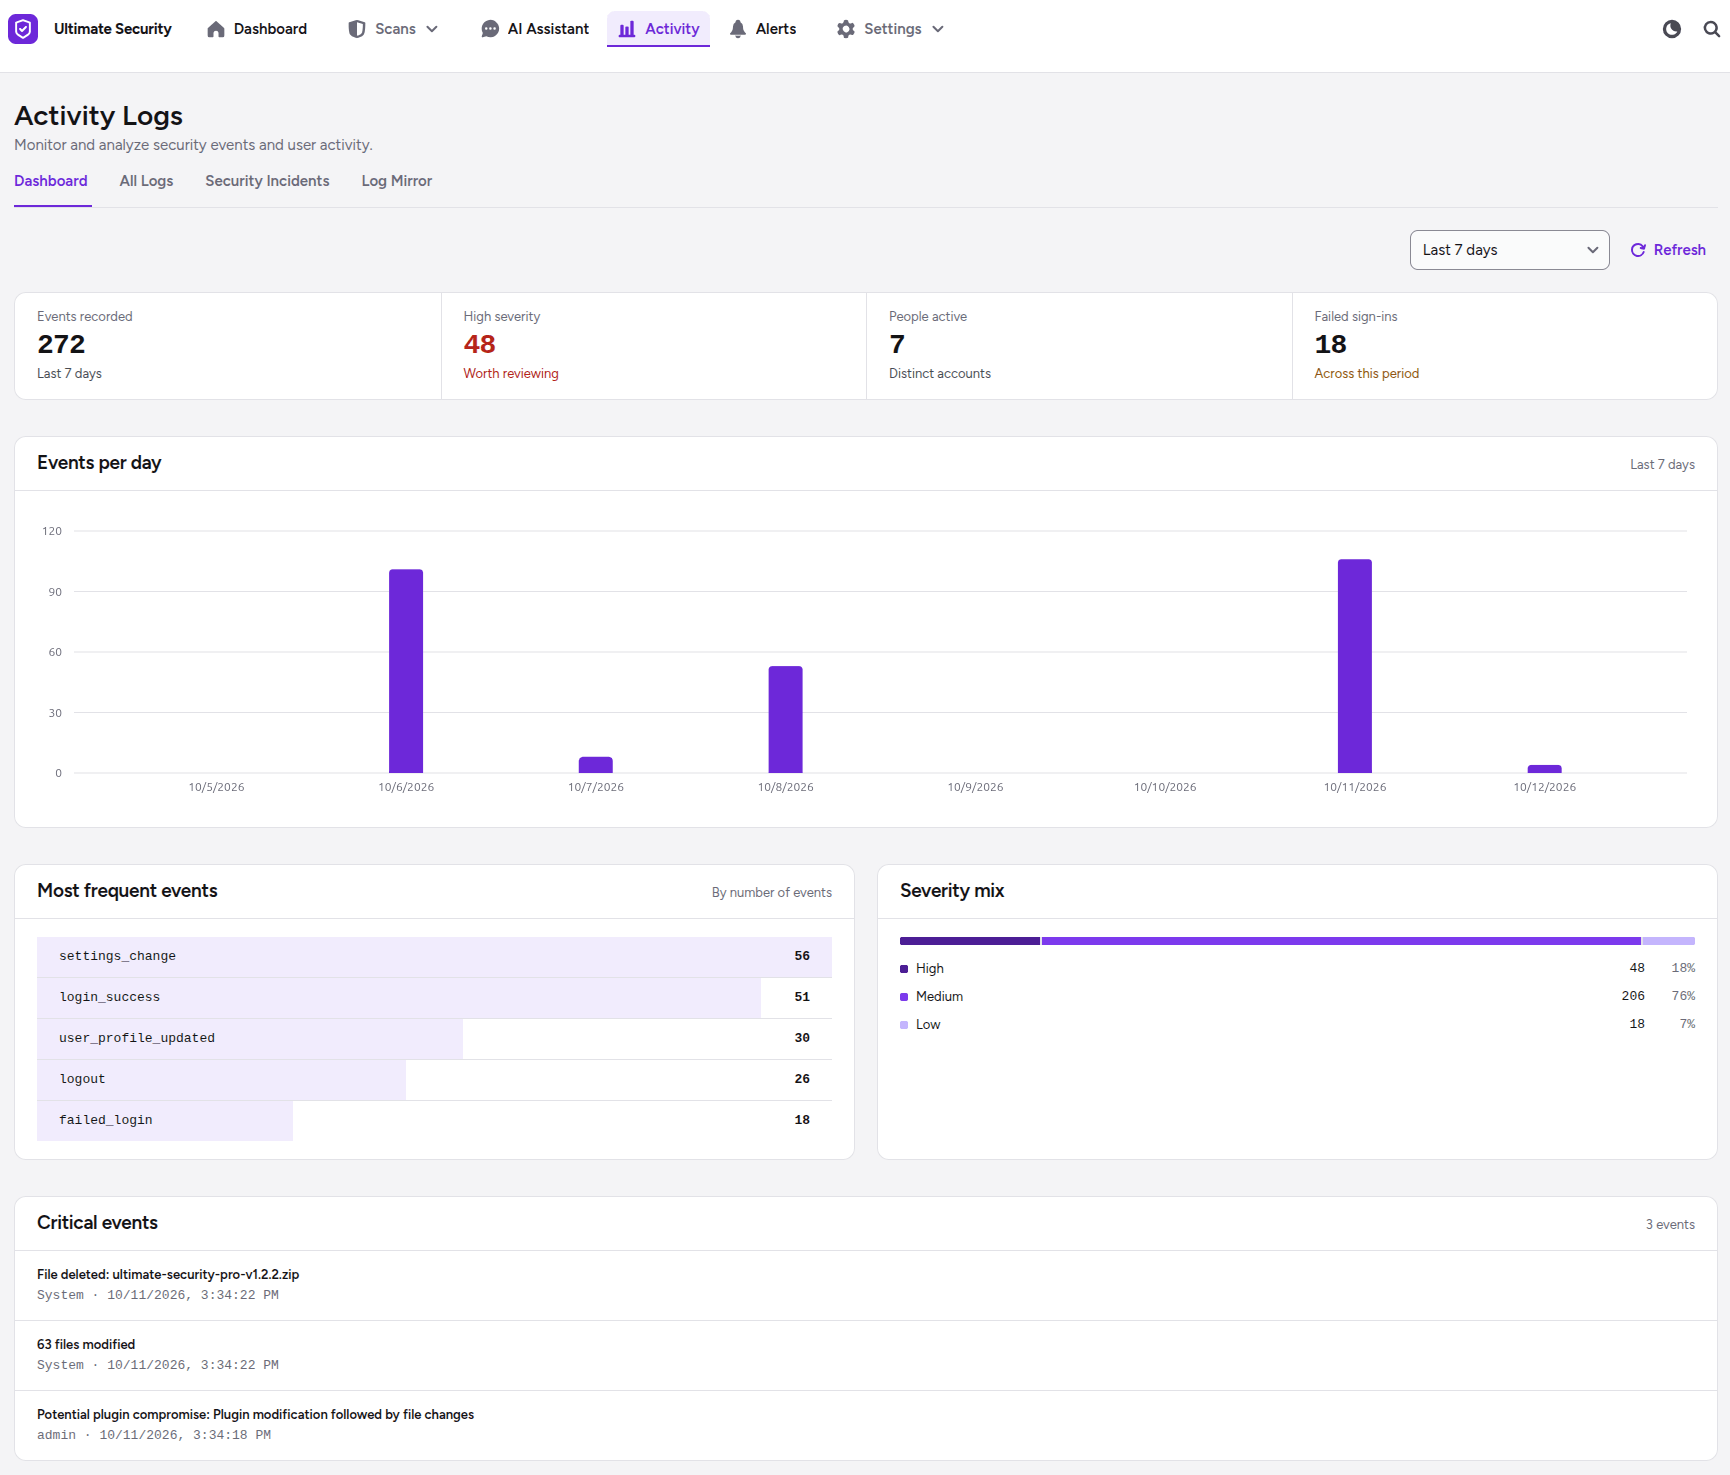
Task: Click the '3 events' count label
Action: [x=1670, y=1225]
